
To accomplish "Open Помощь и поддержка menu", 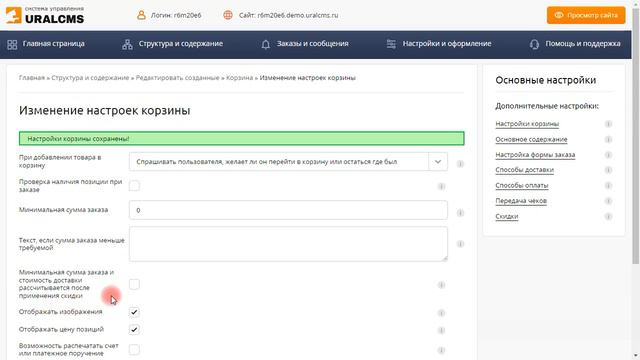I will 583,44.
